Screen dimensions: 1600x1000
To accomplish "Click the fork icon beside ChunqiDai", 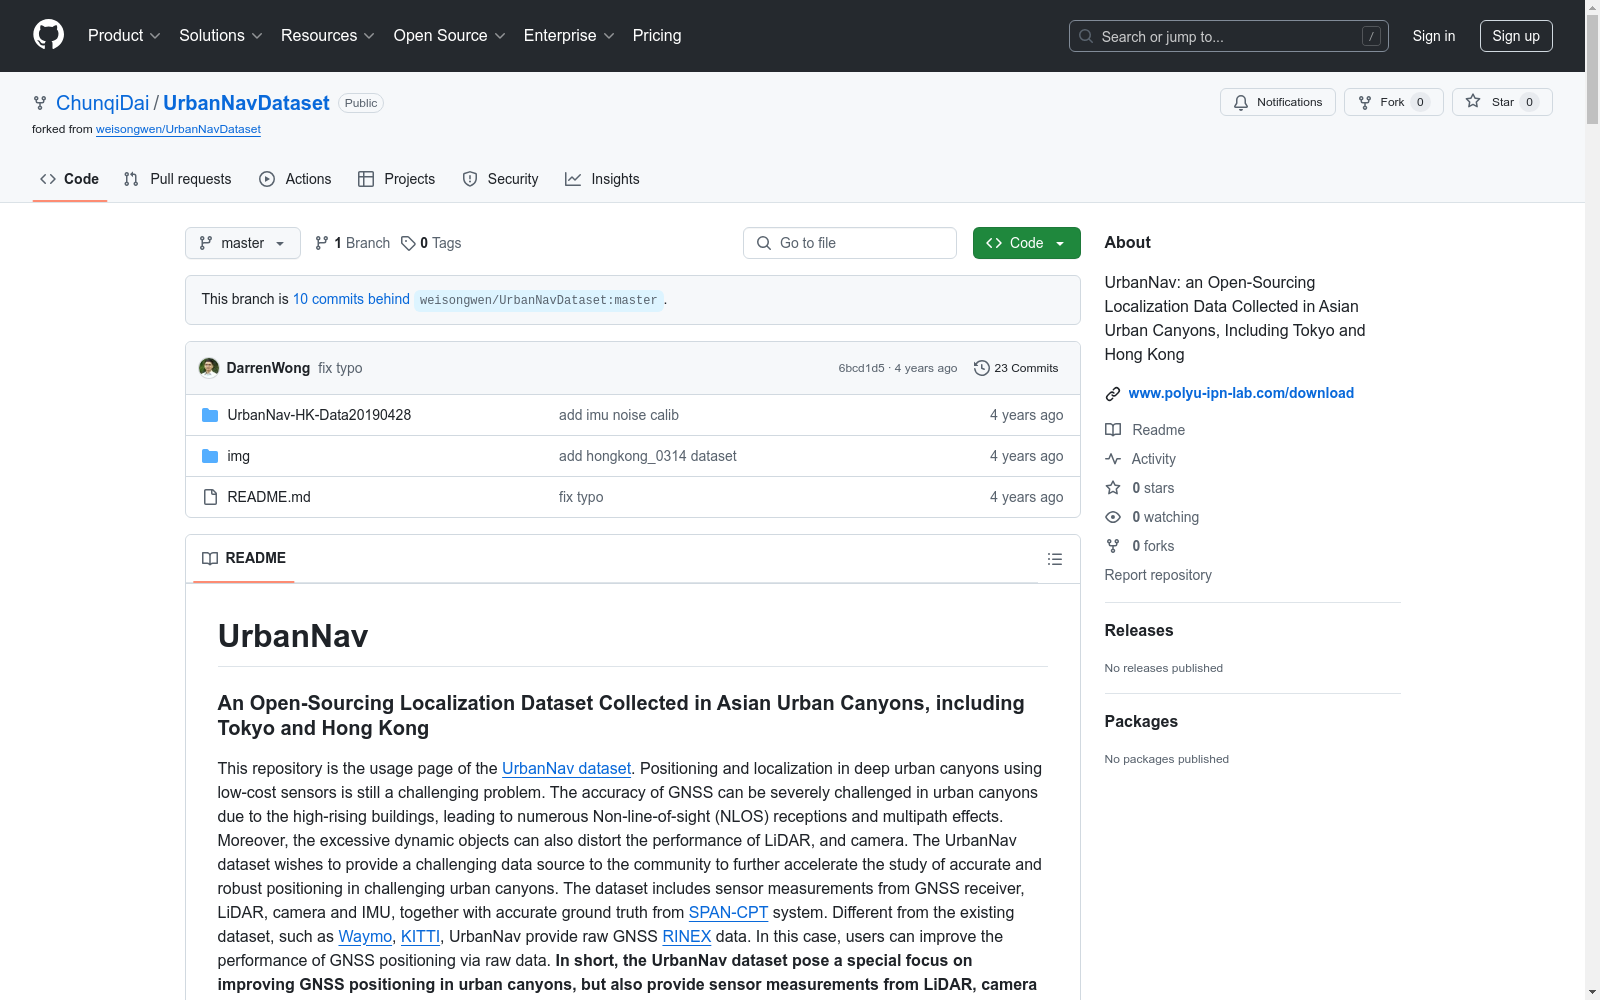I will (x=40, y=103).
